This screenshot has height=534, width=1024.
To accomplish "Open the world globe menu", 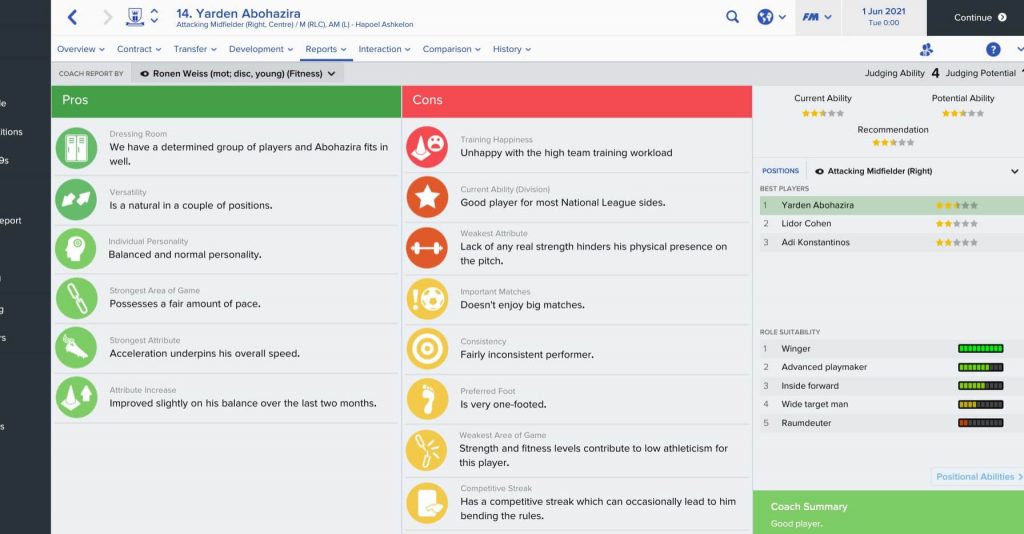I will pos(771,17).
